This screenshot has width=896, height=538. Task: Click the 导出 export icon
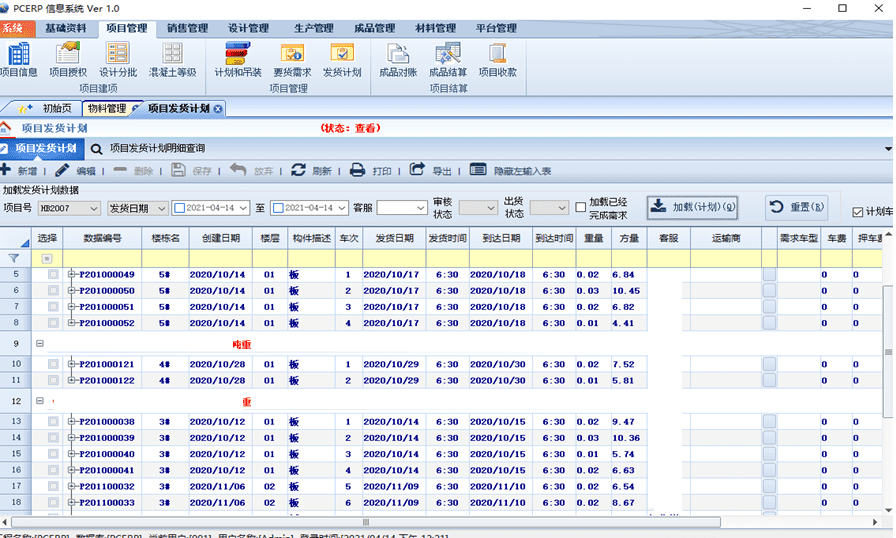coord(417,169)
